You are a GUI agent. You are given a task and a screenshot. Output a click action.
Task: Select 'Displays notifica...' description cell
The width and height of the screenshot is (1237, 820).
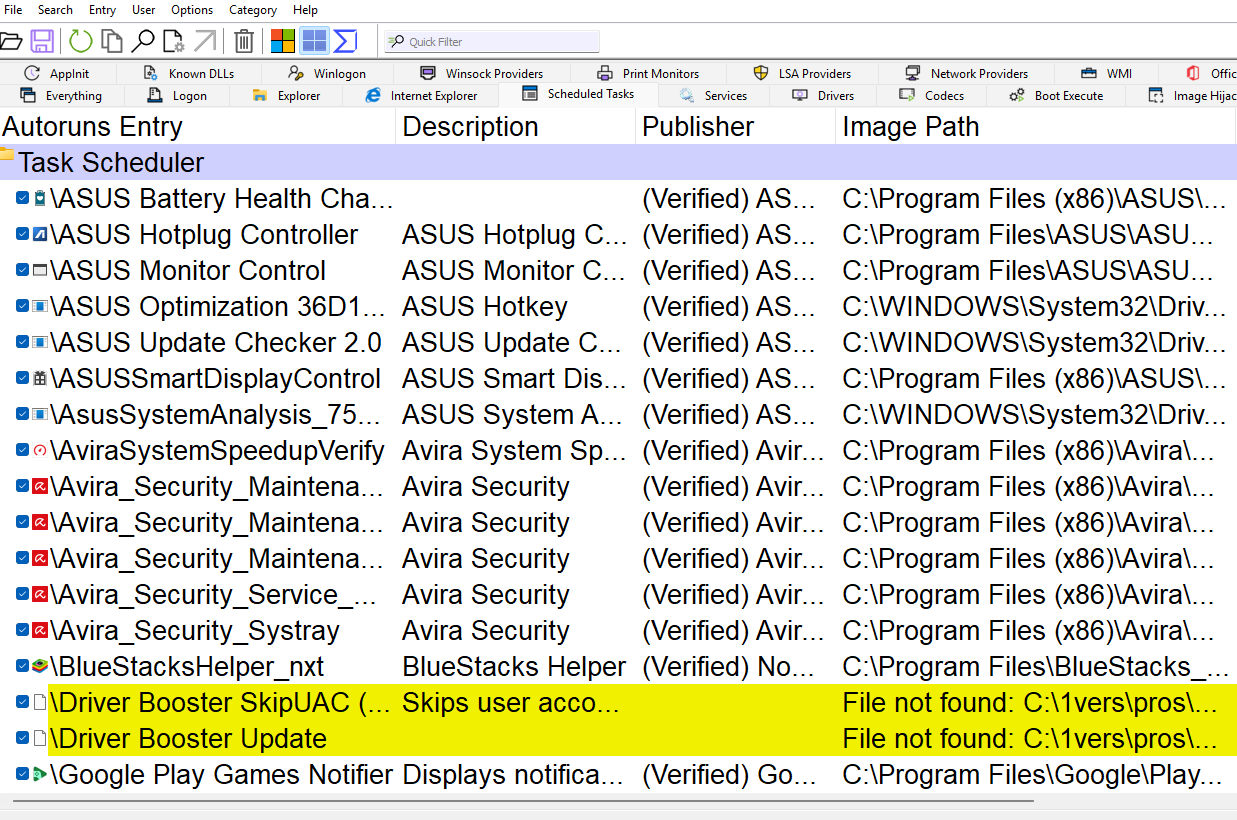[x=514, y=775]
